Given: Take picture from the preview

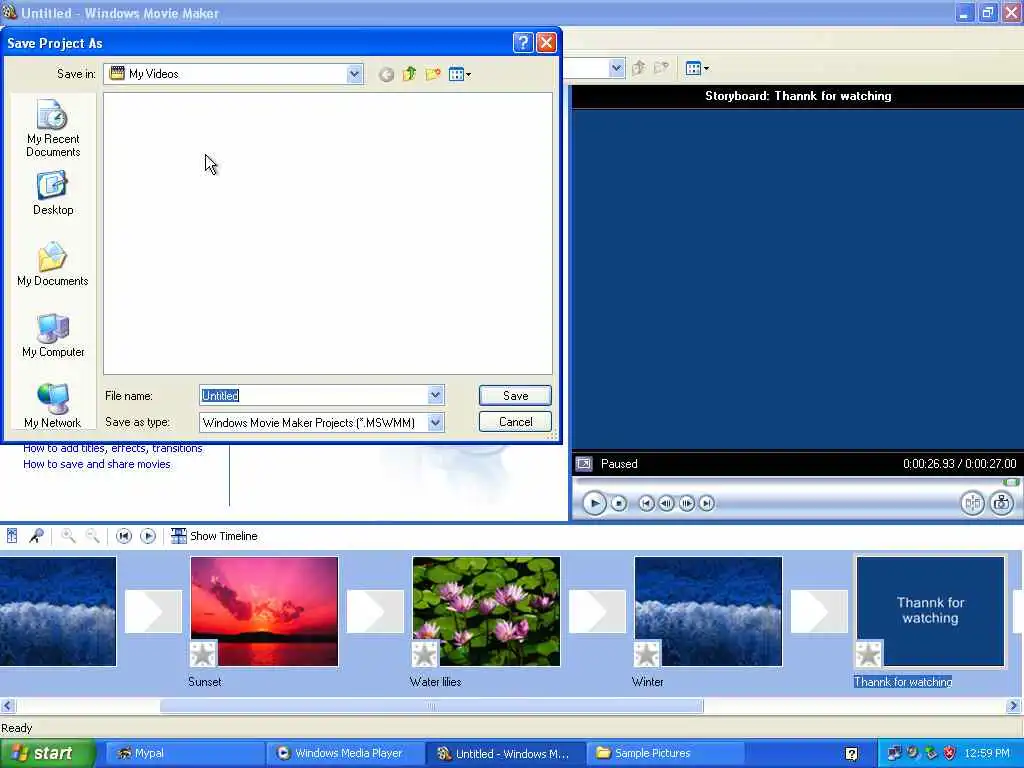Looking at the screenshot, I should [x=1002, y=503].
